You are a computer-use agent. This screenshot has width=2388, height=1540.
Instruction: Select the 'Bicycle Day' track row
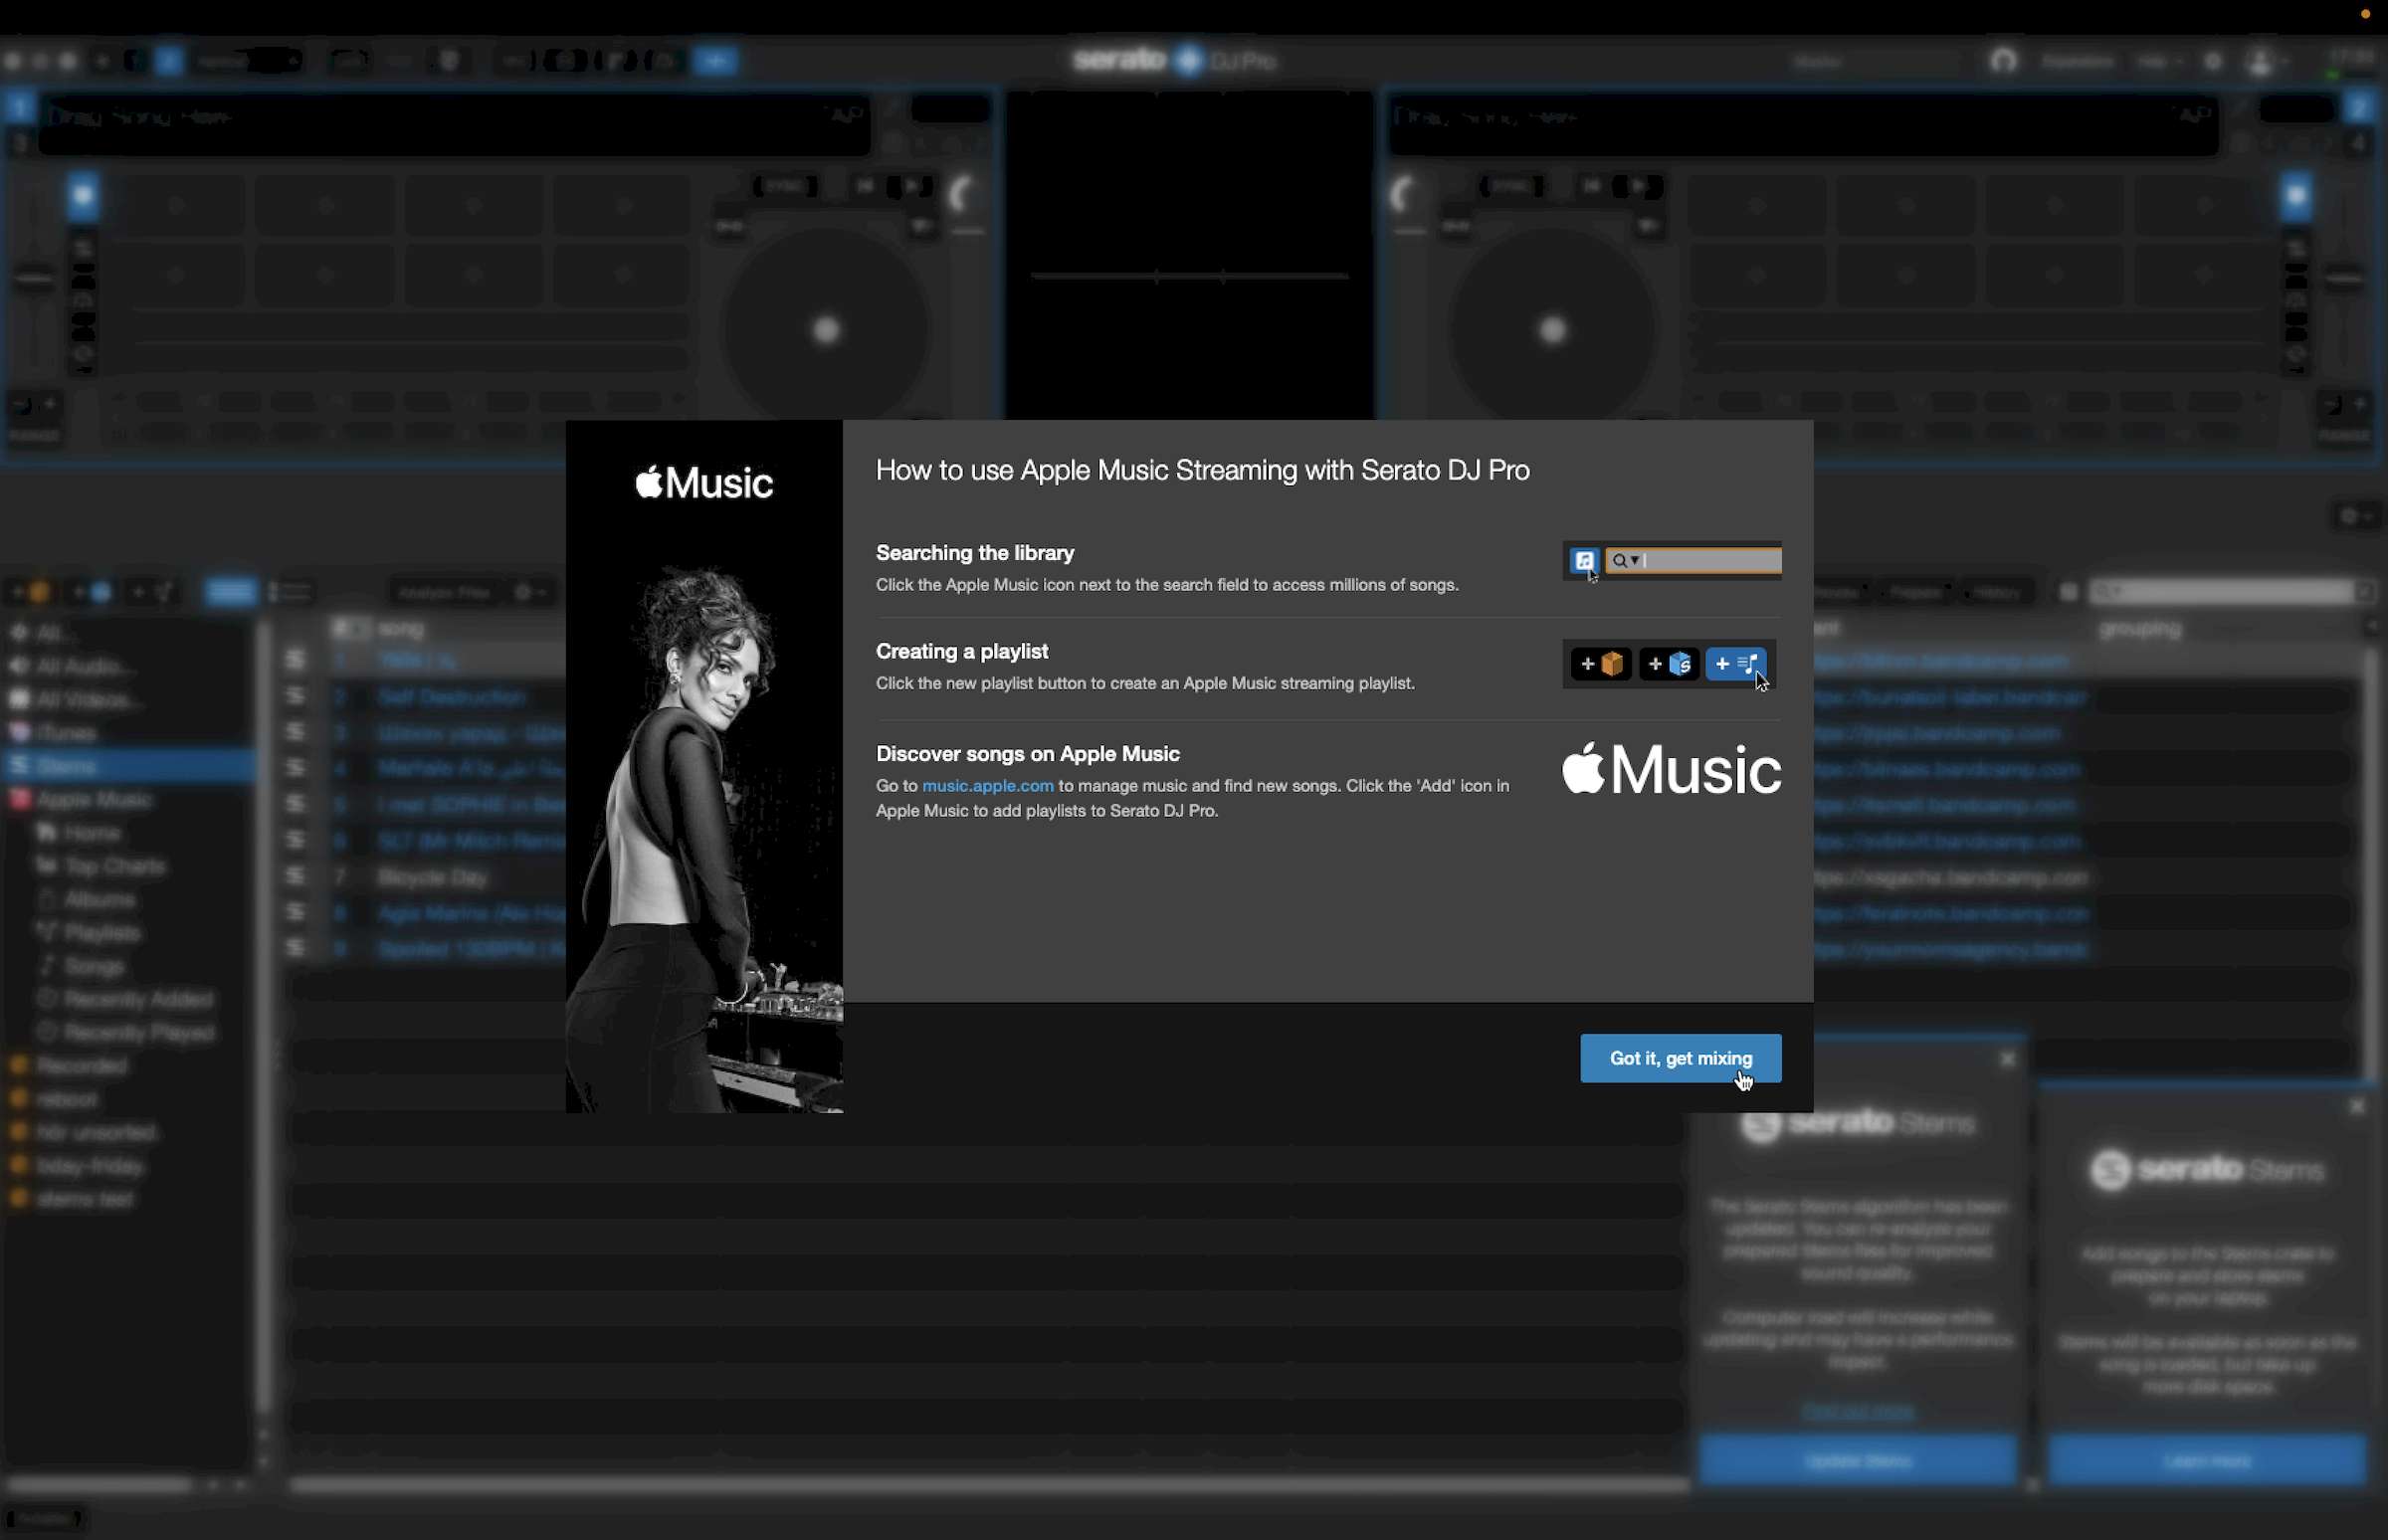(432, 877)
